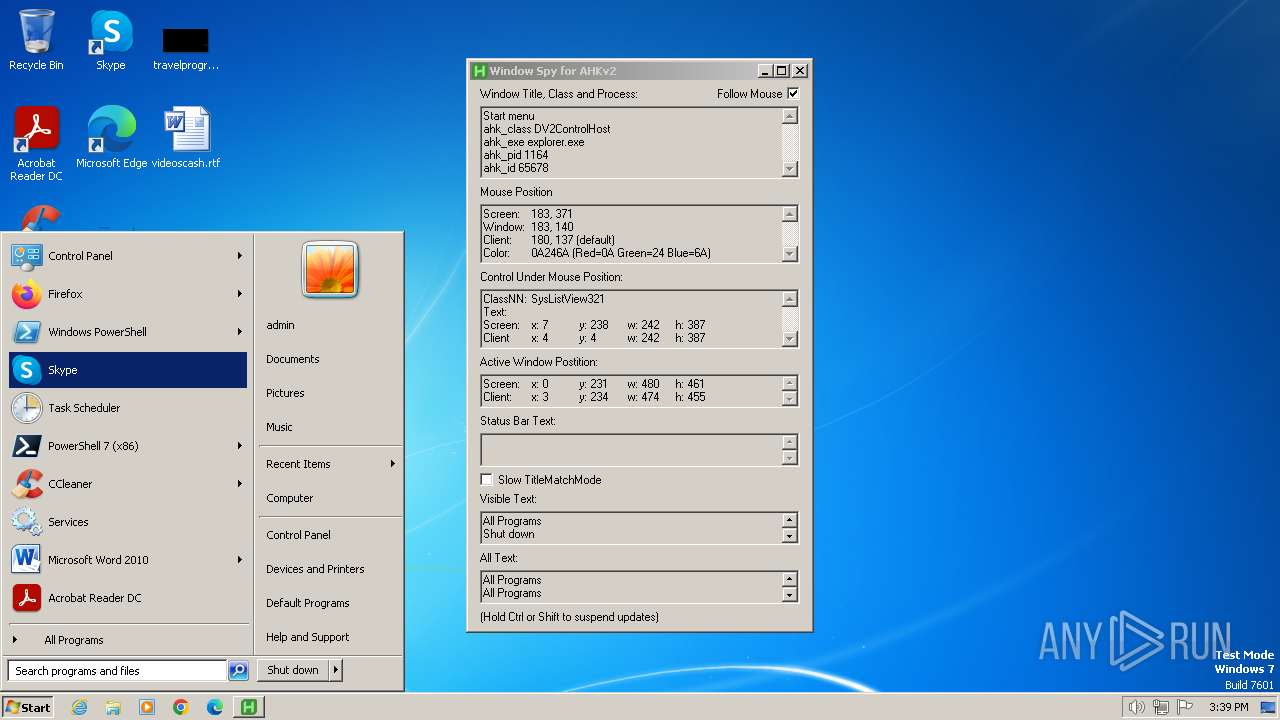This screenshot has height=720, width=1280.
Task: Expand CCleaner submenu arrow
Action: tap(240, 484)
